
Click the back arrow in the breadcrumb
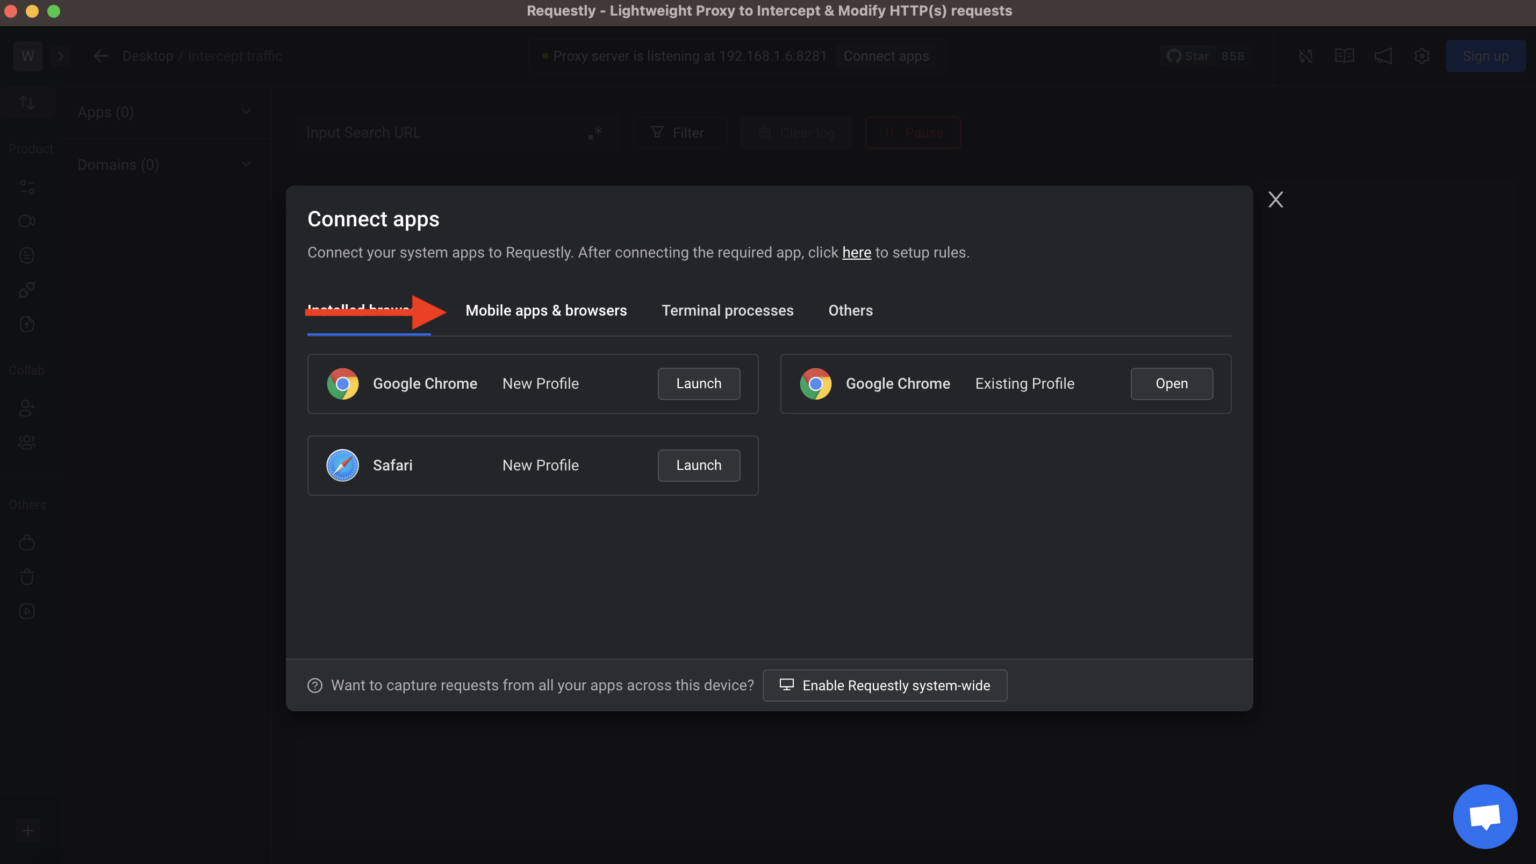[x=100, y=56]
